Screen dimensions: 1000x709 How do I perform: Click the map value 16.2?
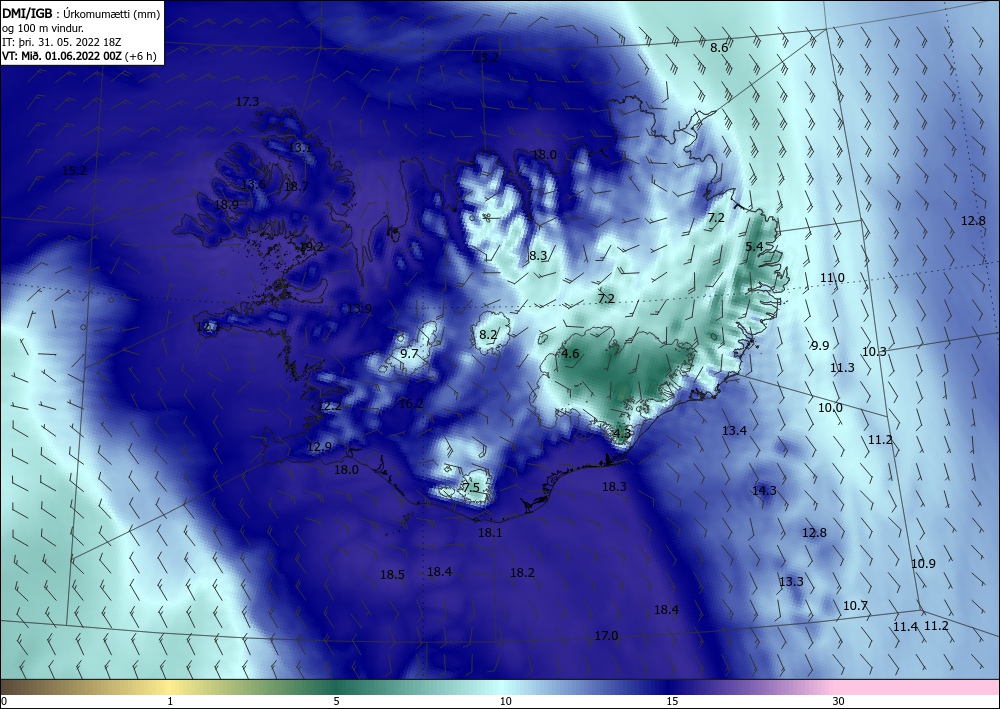point(411,404)
